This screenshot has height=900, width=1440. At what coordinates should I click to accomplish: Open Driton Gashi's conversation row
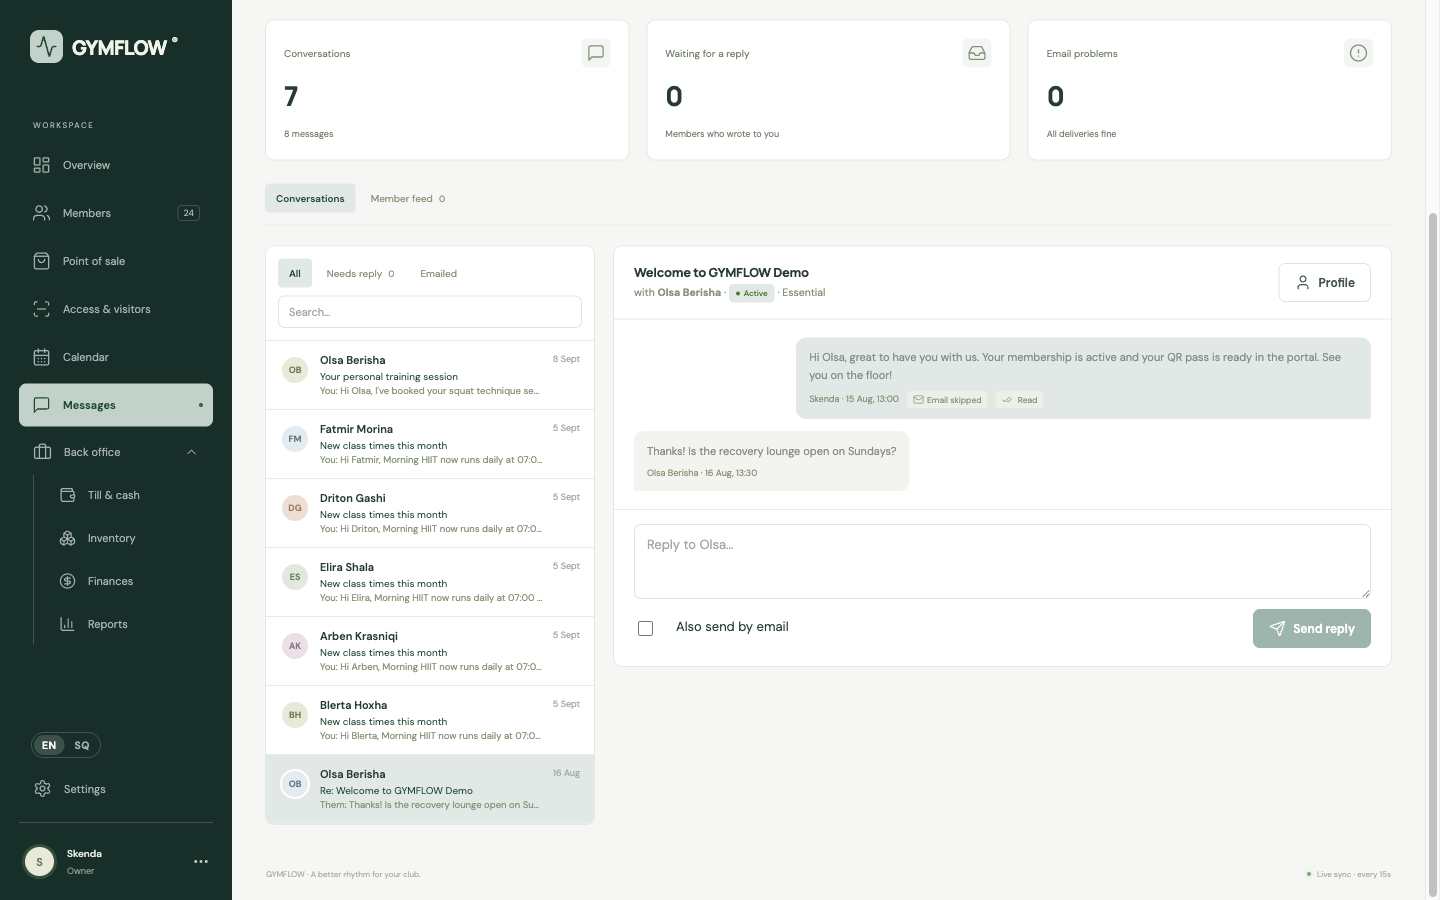[430, 513]
